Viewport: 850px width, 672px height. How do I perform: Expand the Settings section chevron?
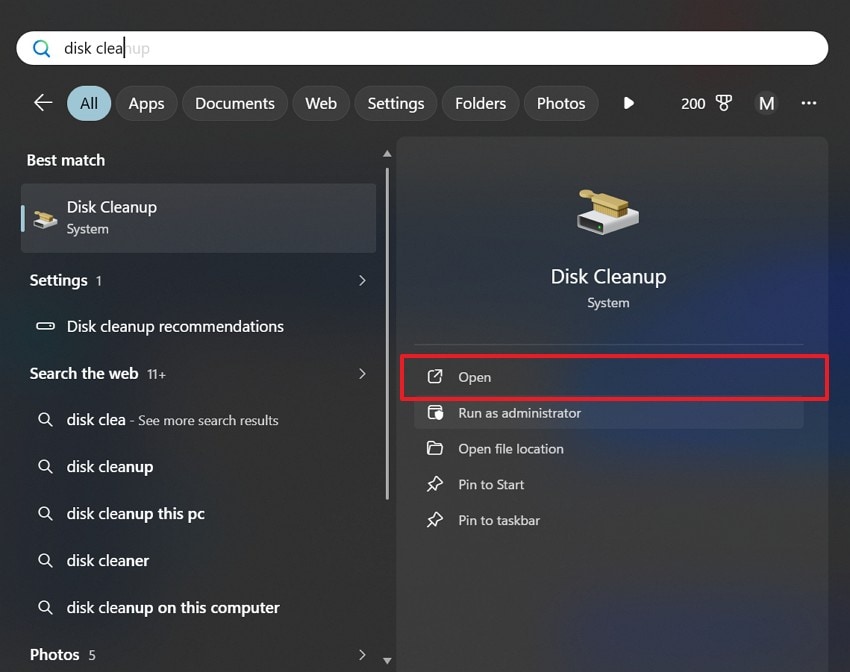point(362,281)
